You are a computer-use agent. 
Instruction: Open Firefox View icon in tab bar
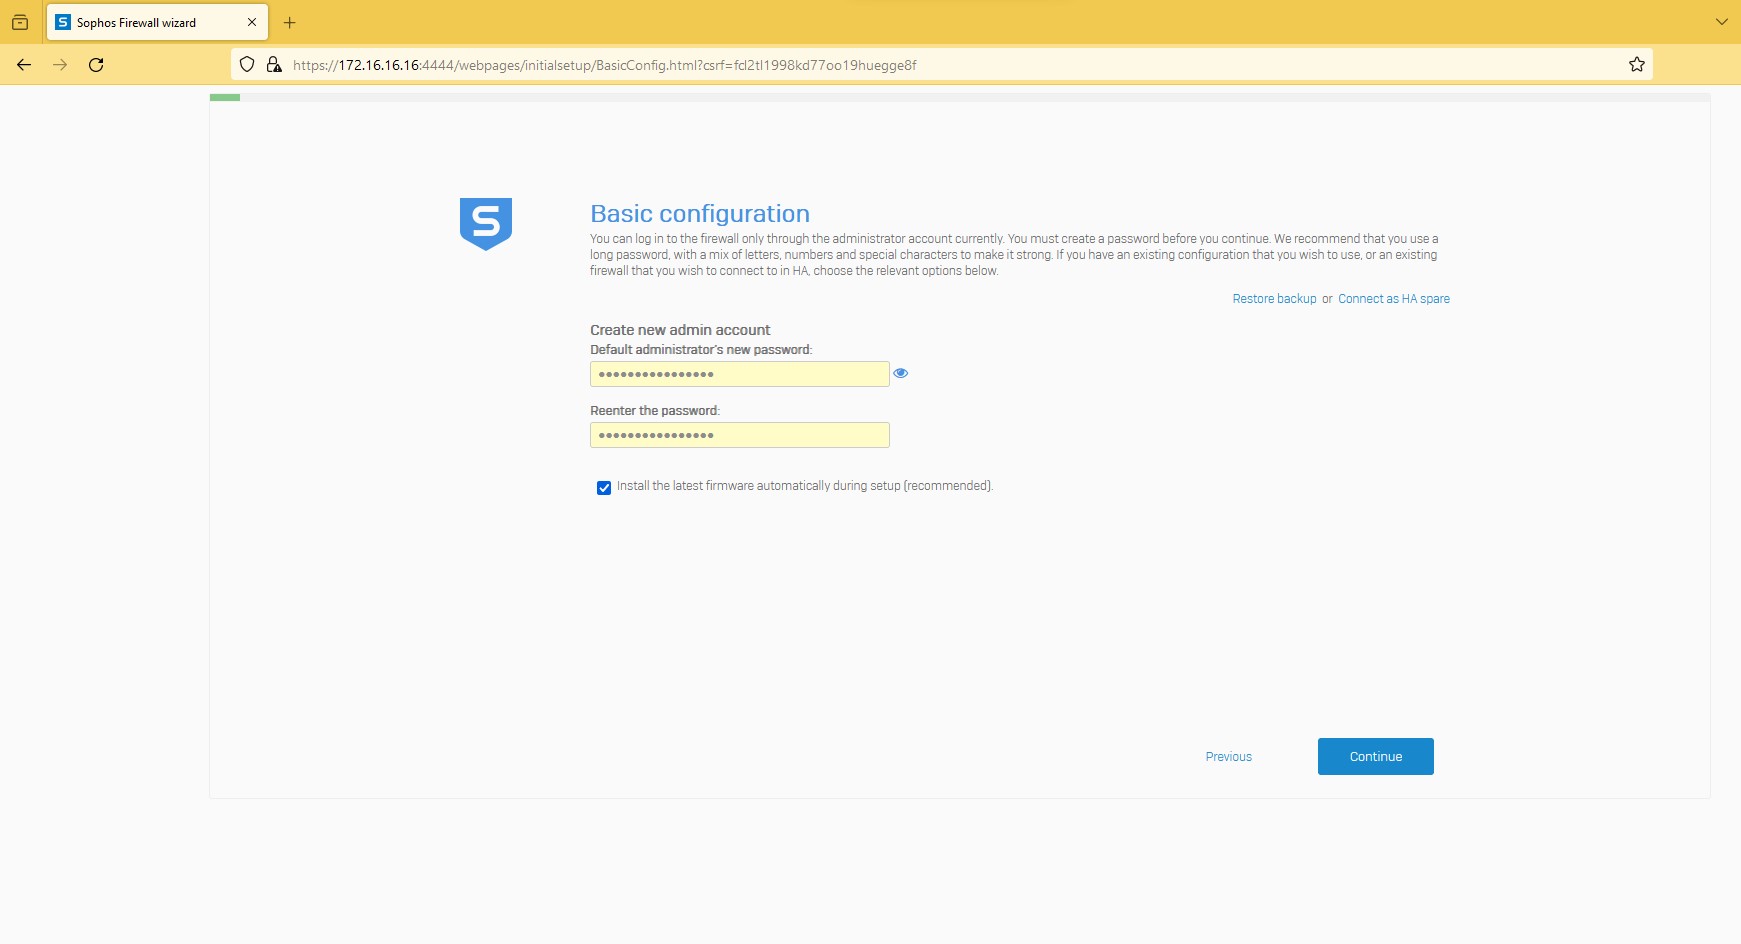click(20, 22)
